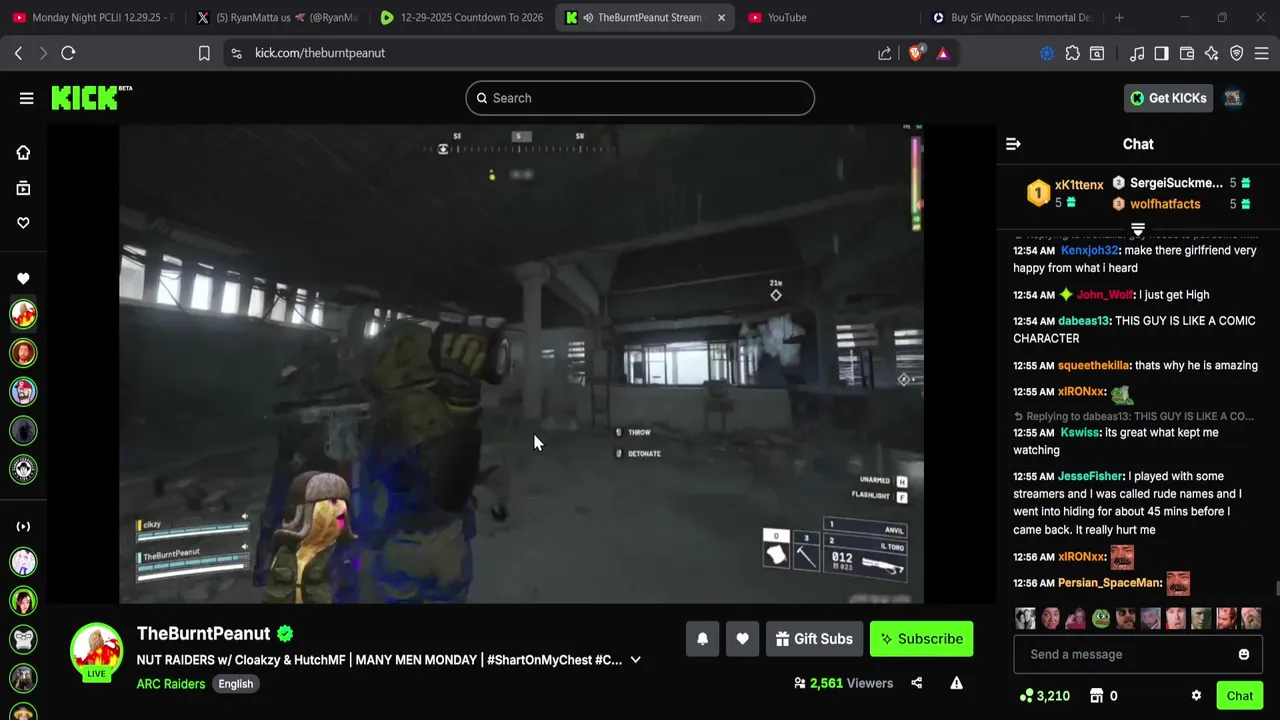The height and width of the screenshot is (720, 1280).
Task: Click username JesseFisher in chat
Action: 1091,476
